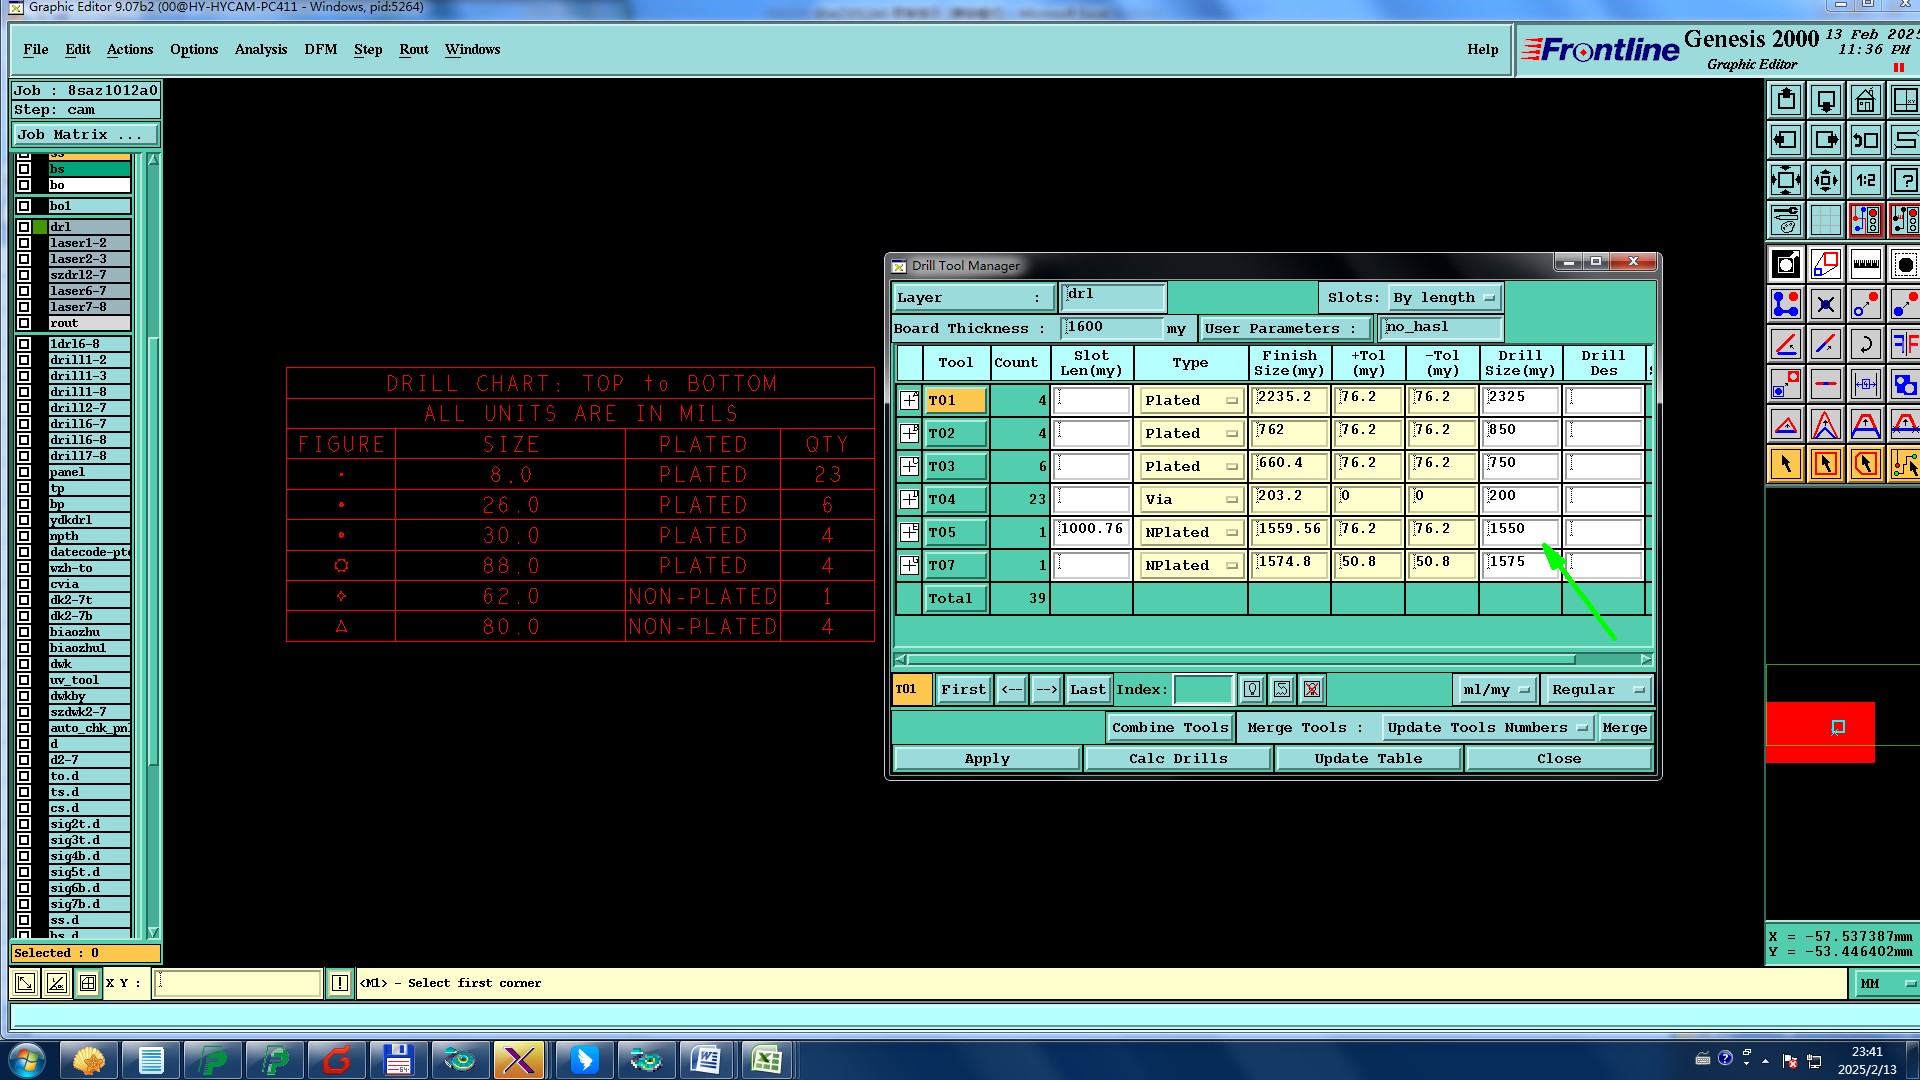Toggle checkbox for the rout layer
Image resolution: width=1920 pixels, height=1080 pixels.
click(24, 323)
